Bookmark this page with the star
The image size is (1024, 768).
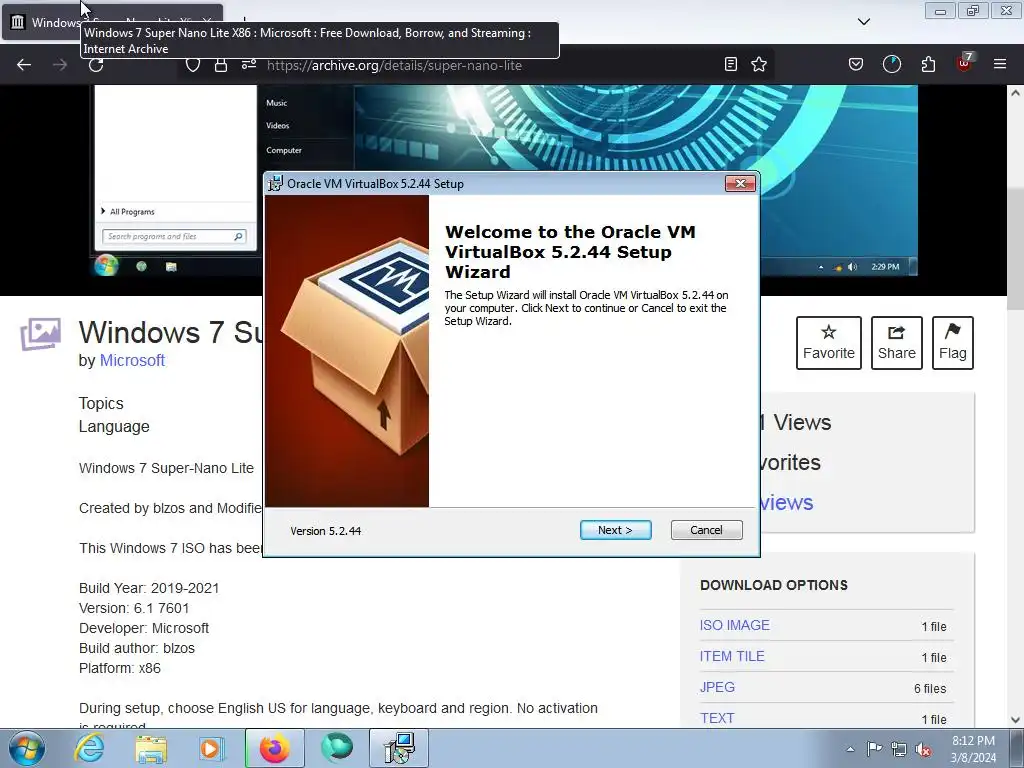pos(759,65)
